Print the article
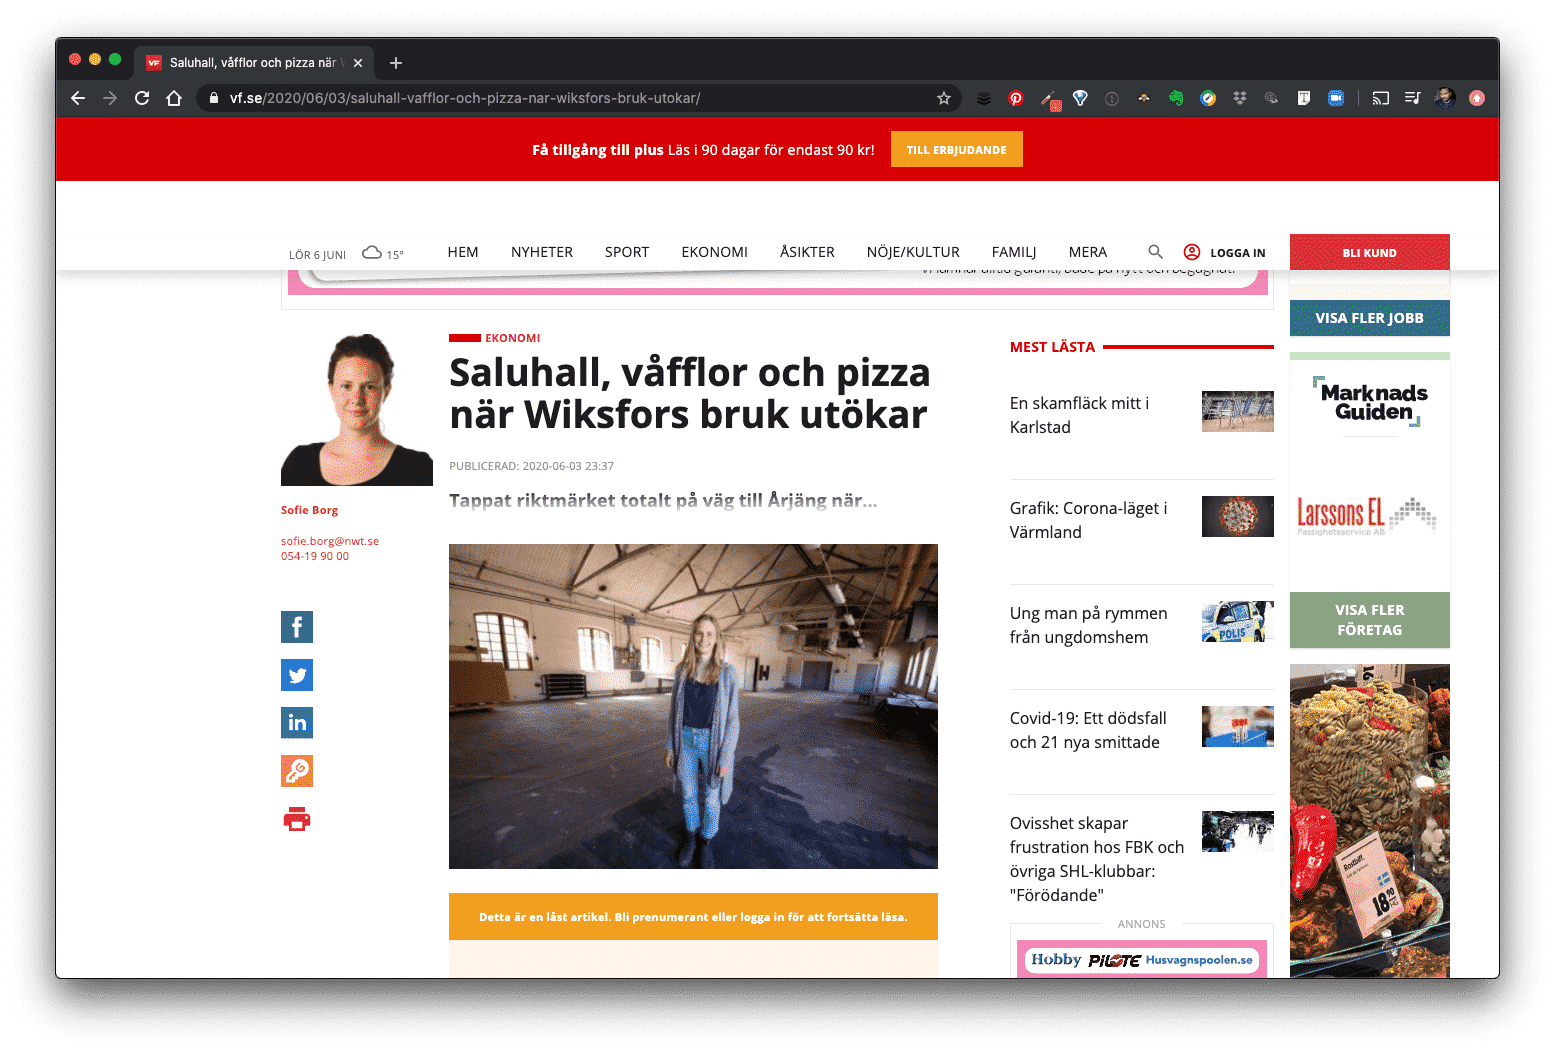The height and width of the screenshot is (1052, 1555). click(297, 819)
